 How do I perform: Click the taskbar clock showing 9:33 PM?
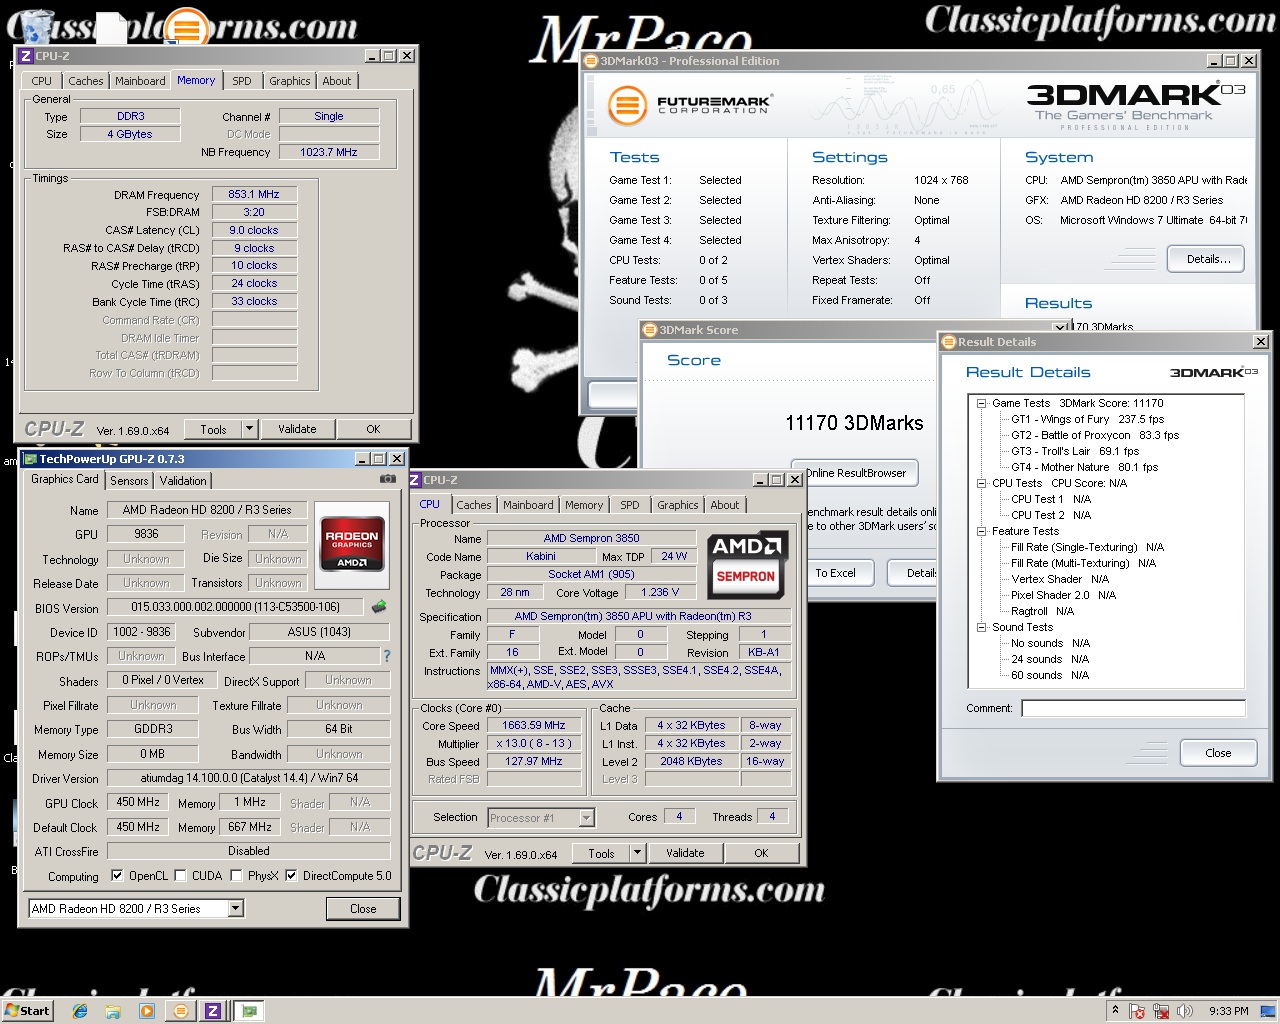pos(1228,1011)
